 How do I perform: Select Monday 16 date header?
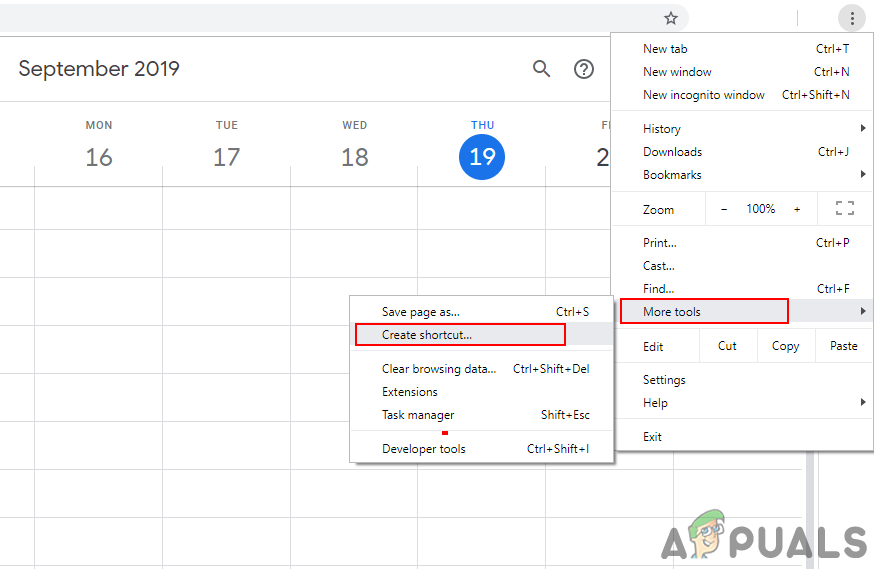[x=99, y=157]
